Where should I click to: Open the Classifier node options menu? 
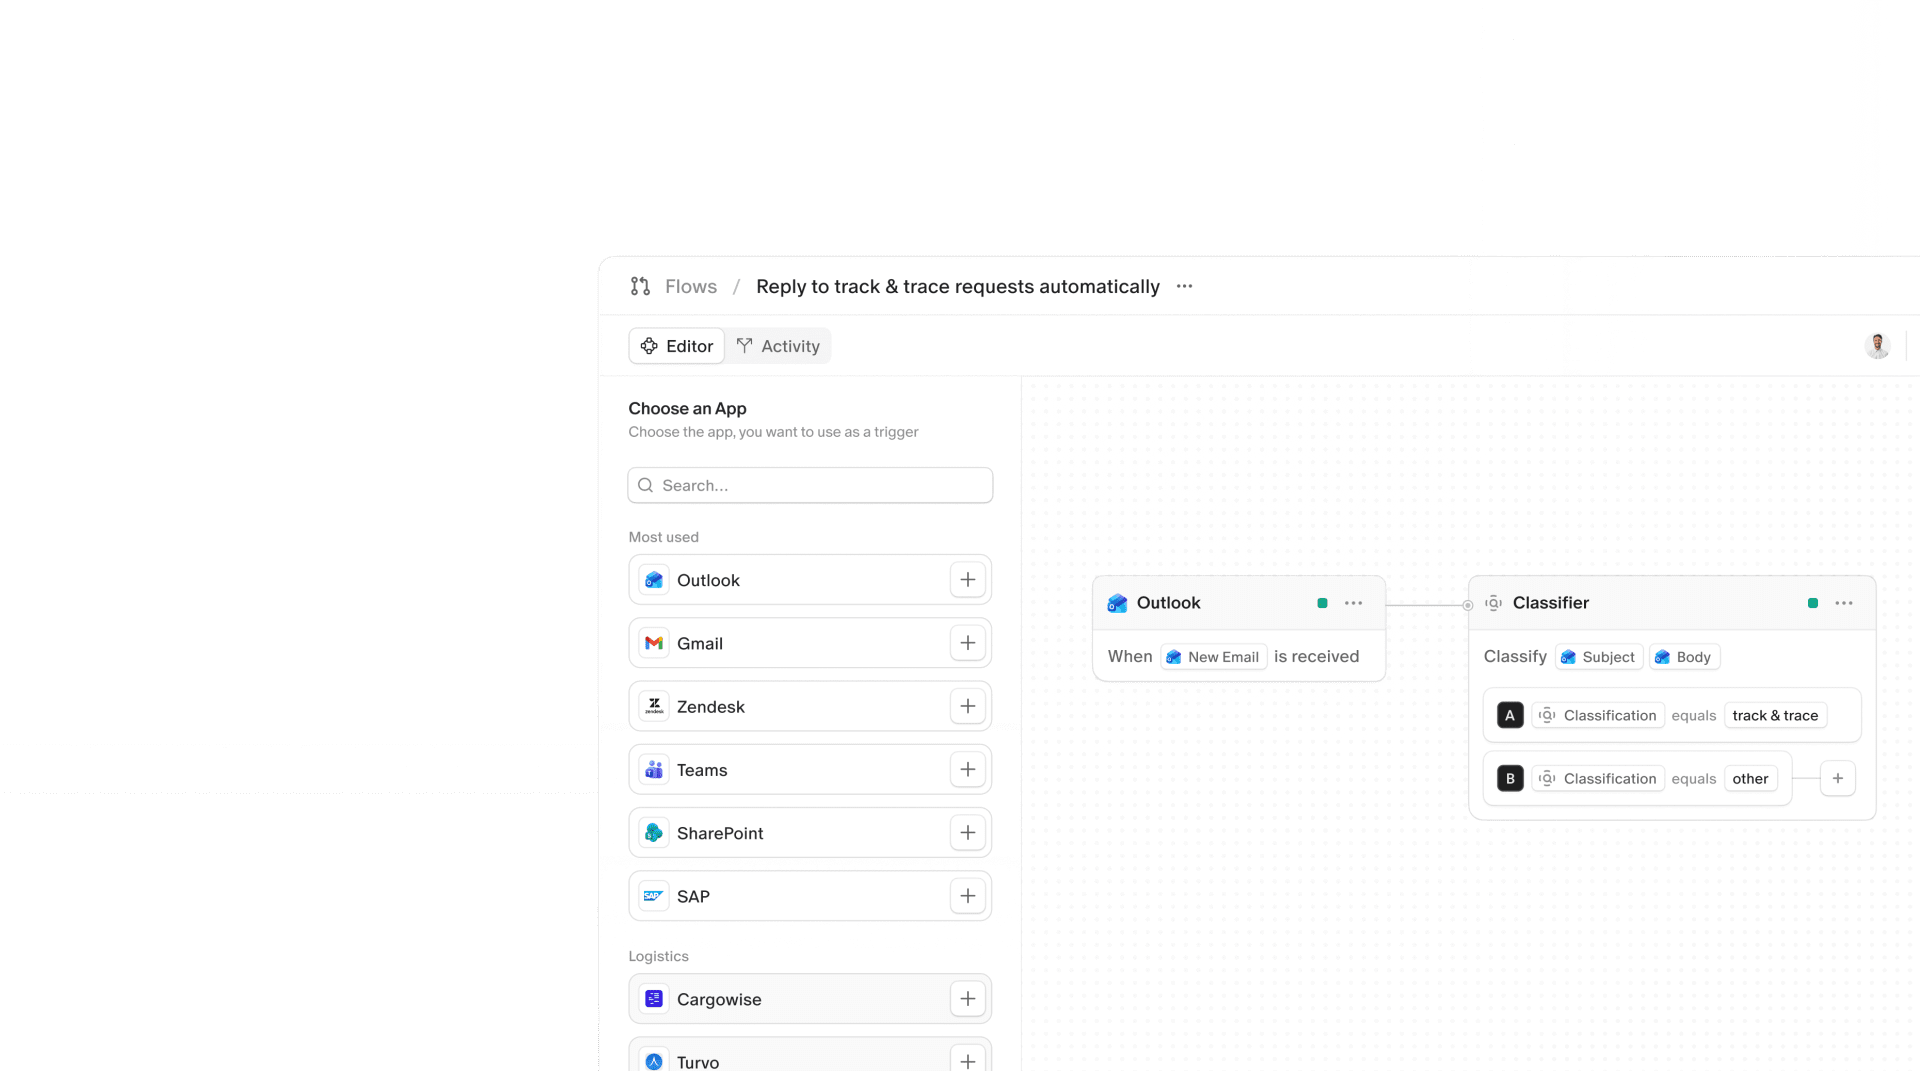(1845, 603)
